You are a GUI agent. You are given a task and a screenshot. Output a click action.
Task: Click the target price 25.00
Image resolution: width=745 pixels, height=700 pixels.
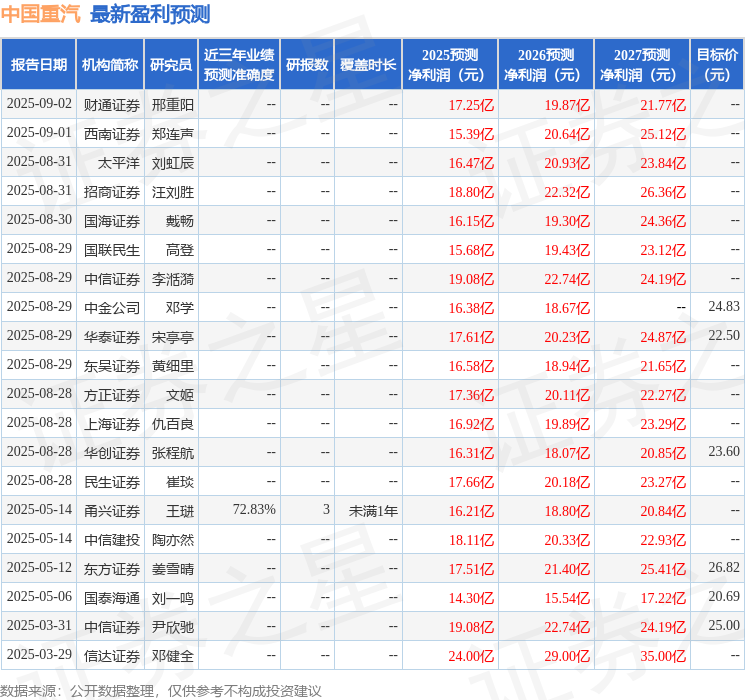pos(724,625)
